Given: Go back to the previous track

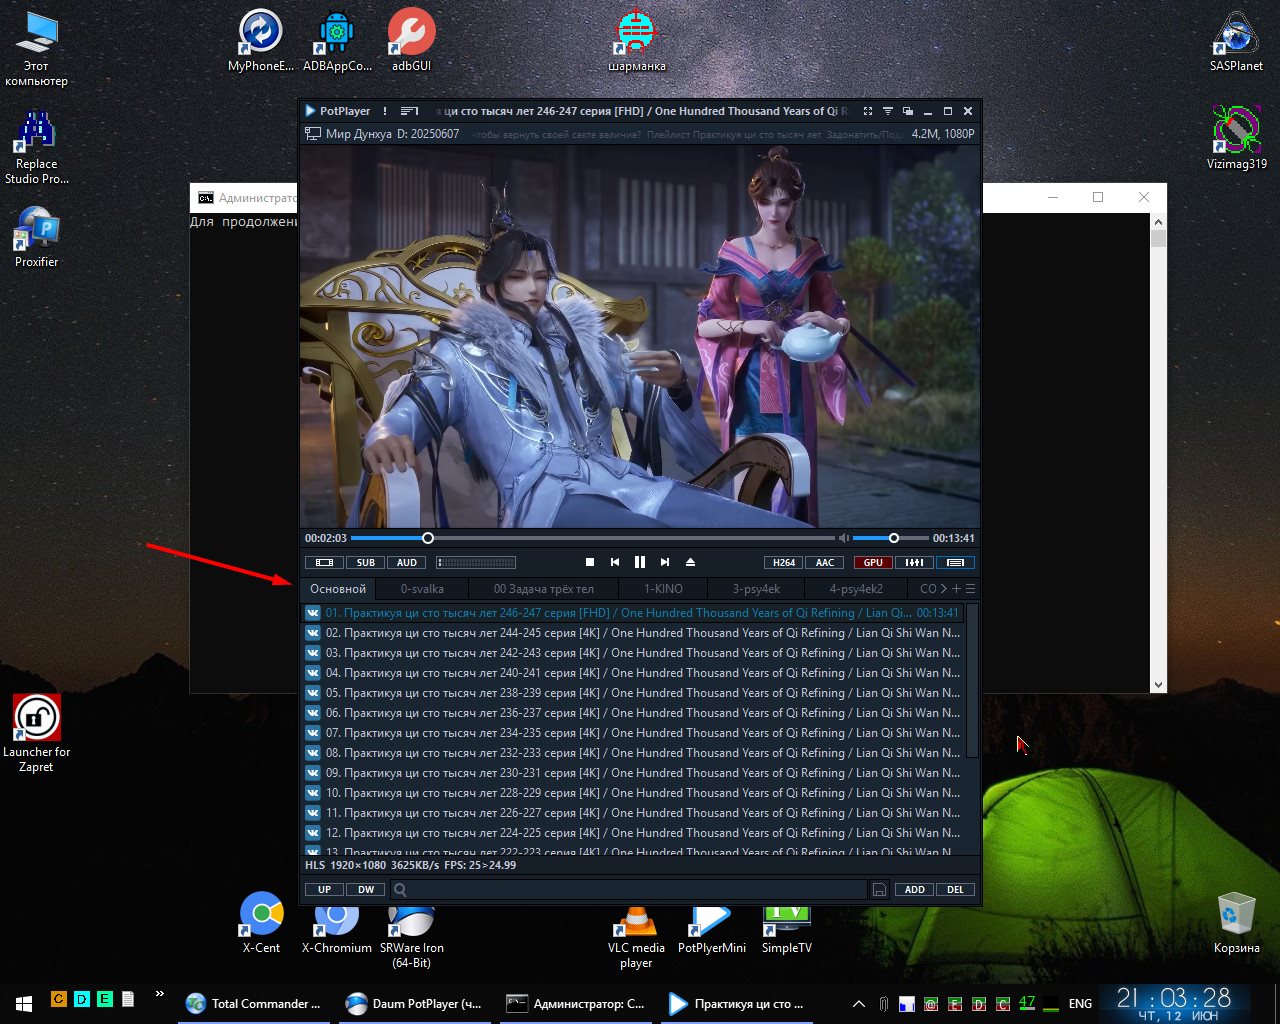Looking at the screenshot, I should tap(615, 562).
